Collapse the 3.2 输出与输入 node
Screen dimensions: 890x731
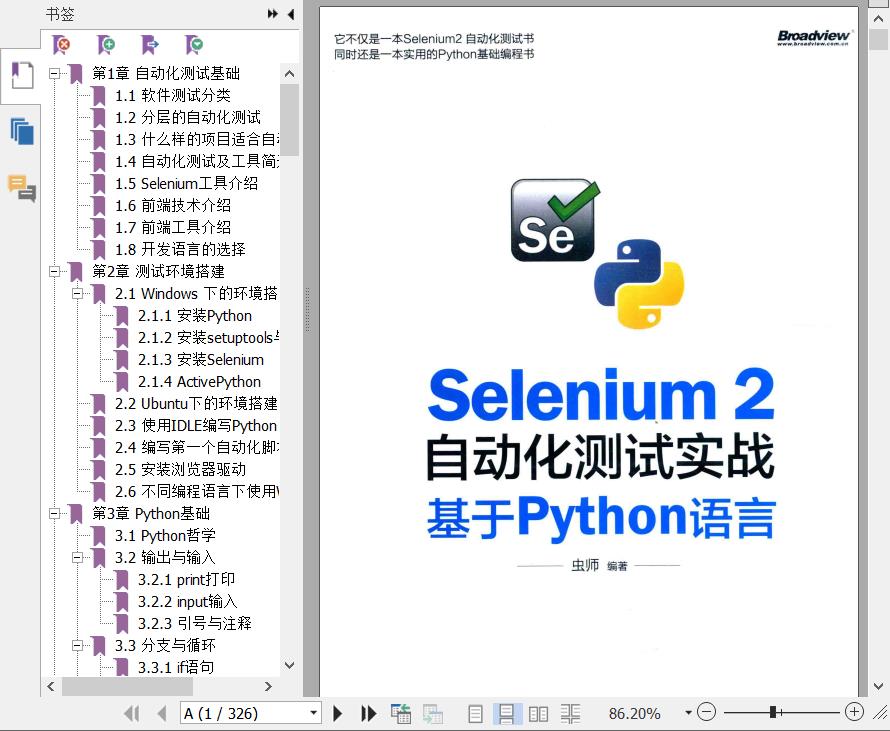77,557
